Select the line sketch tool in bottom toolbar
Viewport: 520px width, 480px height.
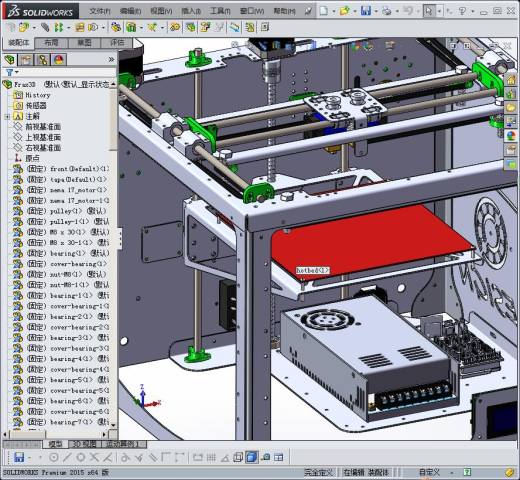click(x=67, y=457)
